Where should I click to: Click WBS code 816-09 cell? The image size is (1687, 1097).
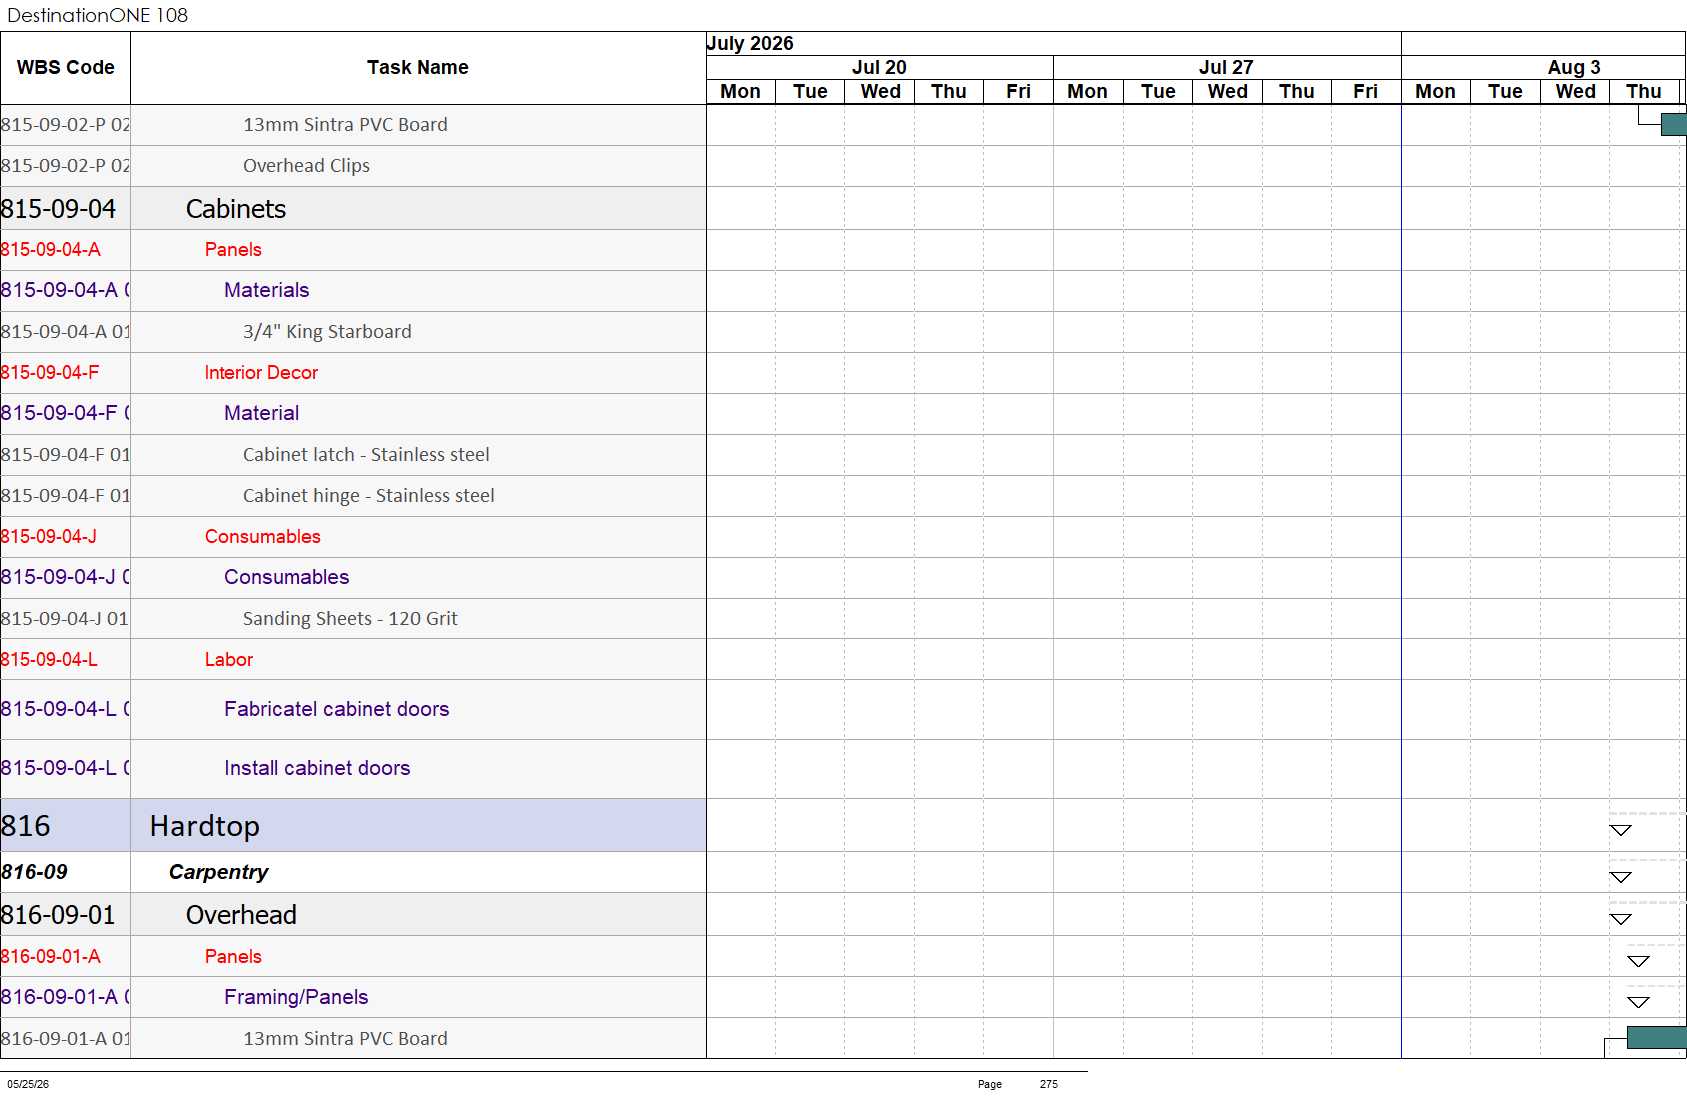coord(65,872)
